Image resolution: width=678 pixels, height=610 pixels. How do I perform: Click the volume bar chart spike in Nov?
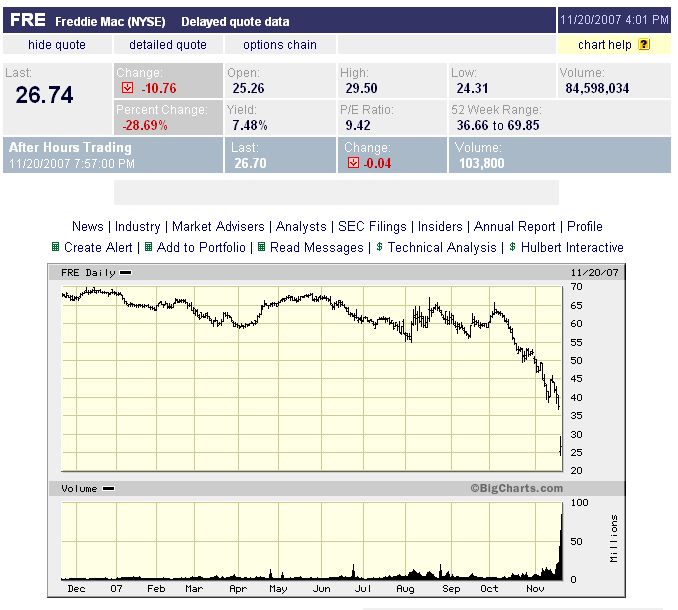[x=560, y=547]
